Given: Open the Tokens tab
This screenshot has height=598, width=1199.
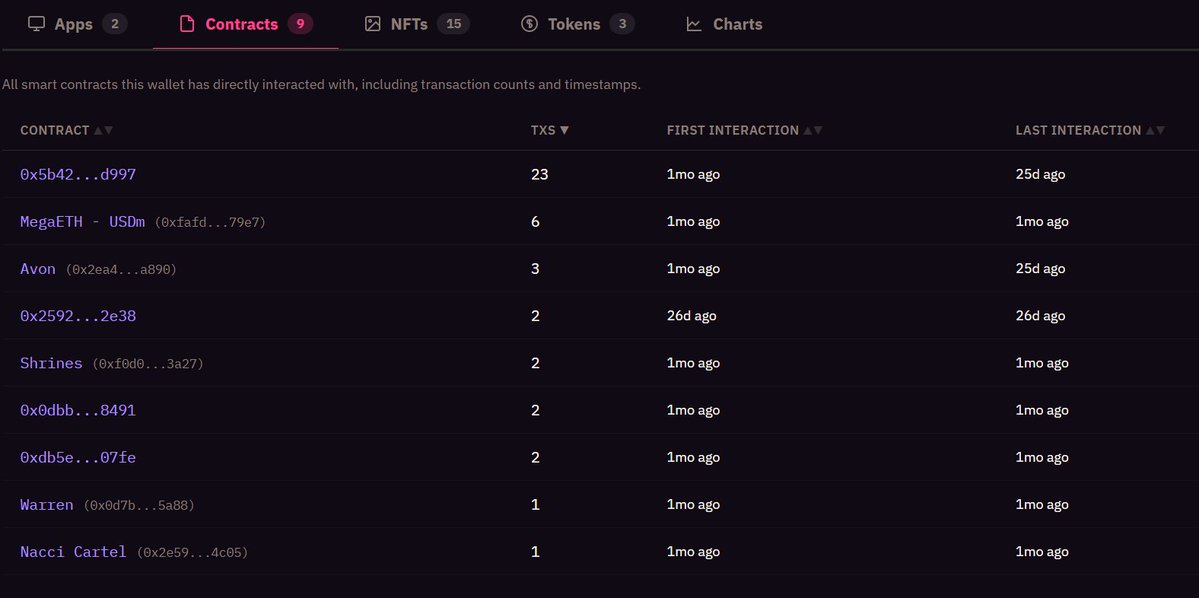Looking at the screenshot, I should click(x=574, y=24).
